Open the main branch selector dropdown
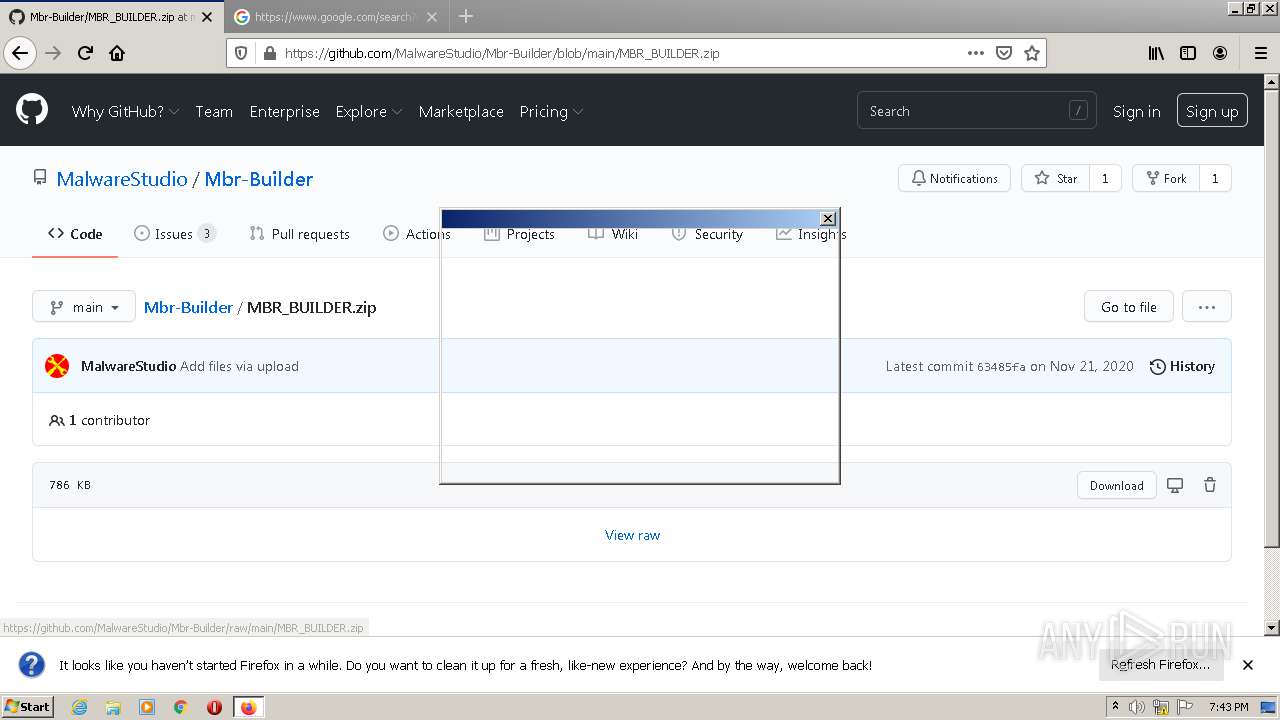Viewport: 1280px width, 720px height. tap(84, 307)
